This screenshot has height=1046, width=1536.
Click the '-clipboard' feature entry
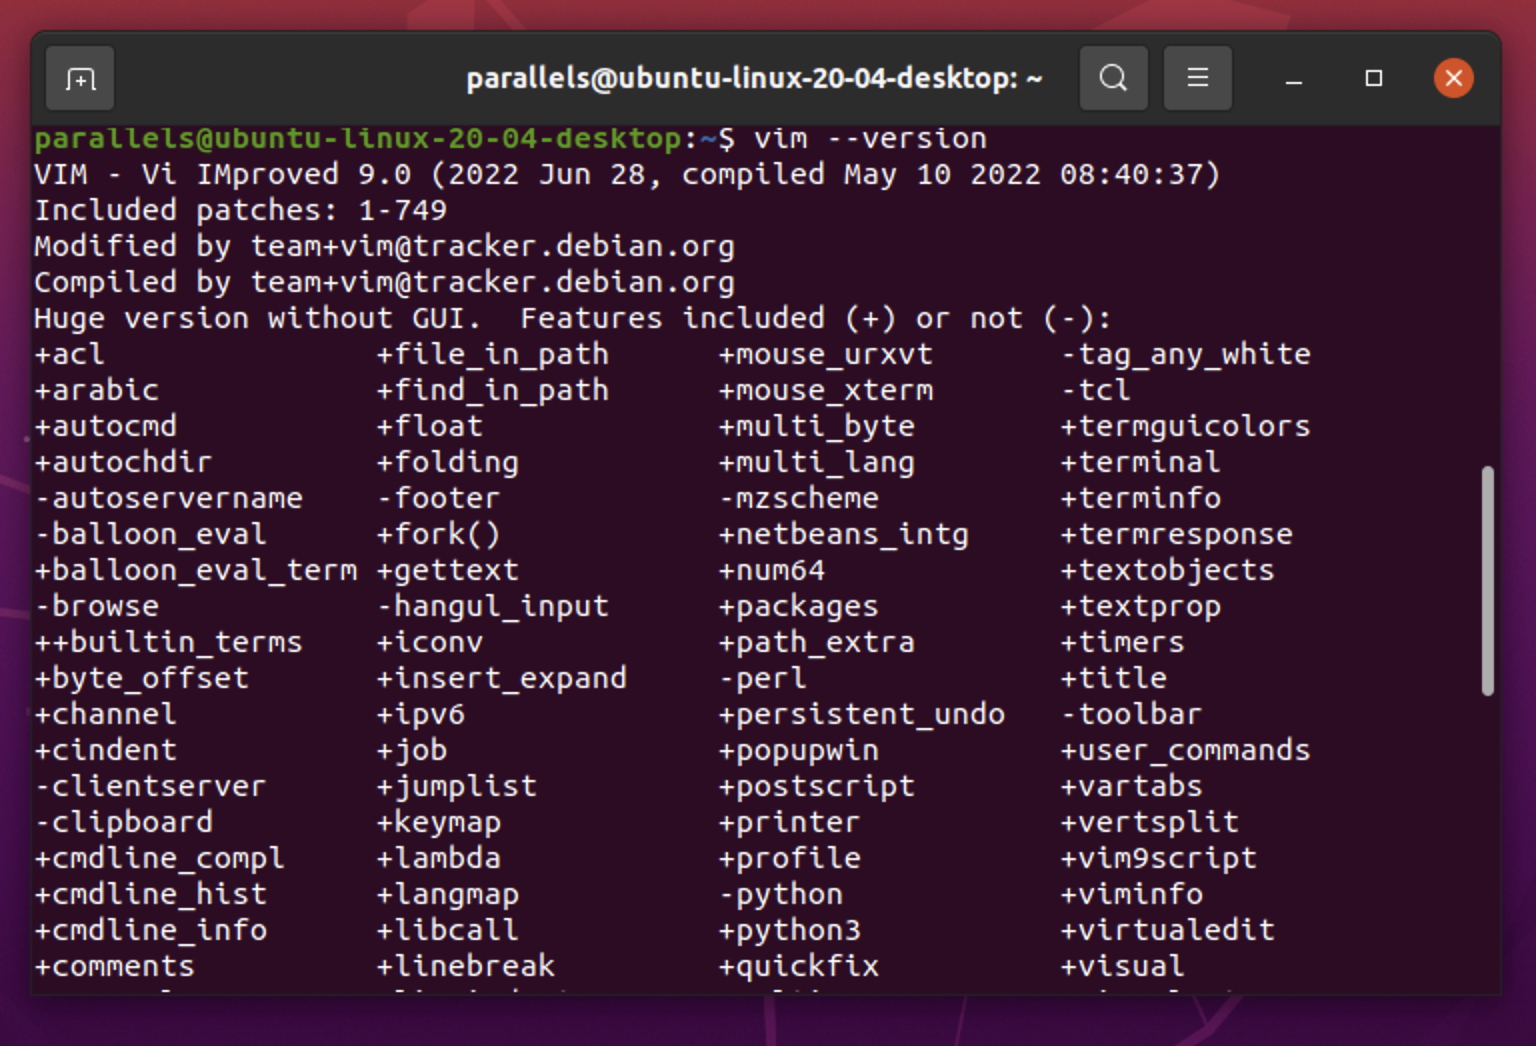point(124,822)
